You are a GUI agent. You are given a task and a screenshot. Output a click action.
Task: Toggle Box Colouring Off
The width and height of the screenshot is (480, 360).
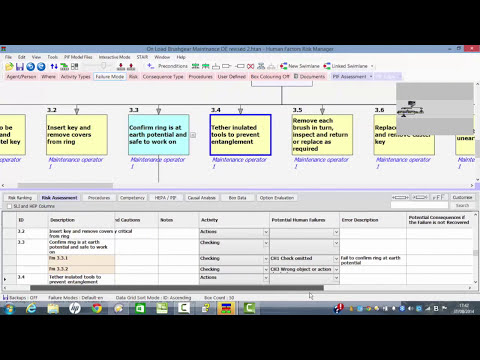coord(270,77)
